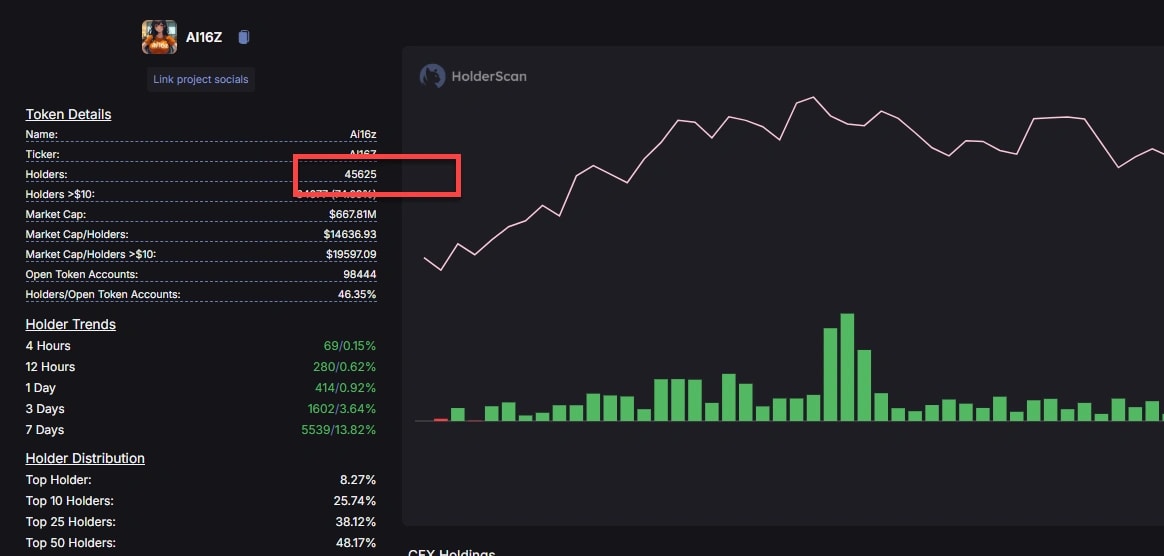Image resolution: width=1164 pixels, height=556 pixels.
Task: Select the Top 10 Holders value 25.74%
Action: pos(353,501)
